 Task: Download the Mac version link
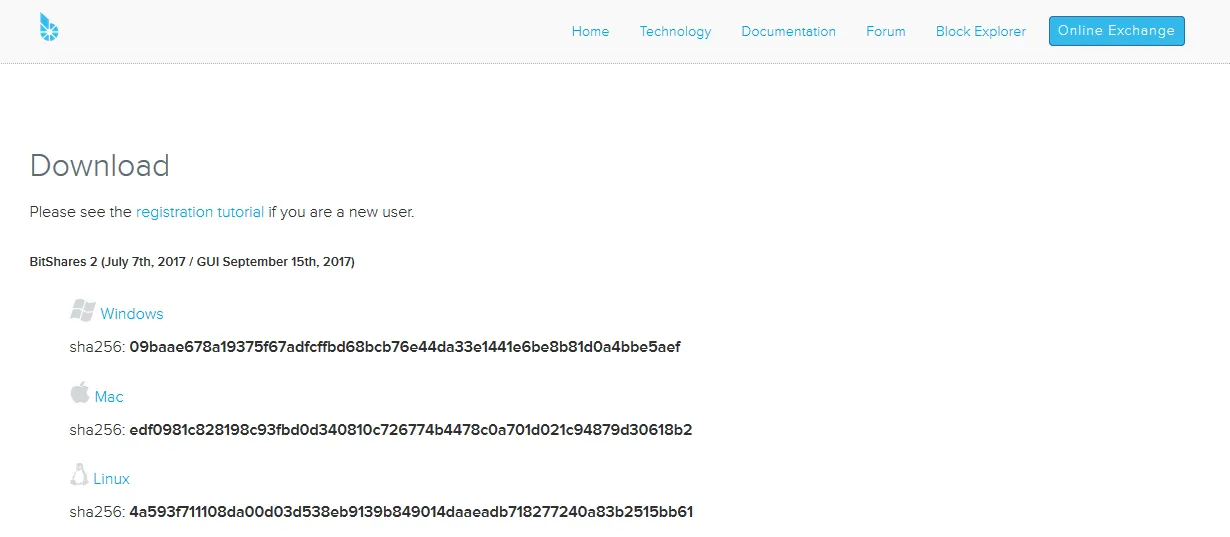[x=109, y=397]
